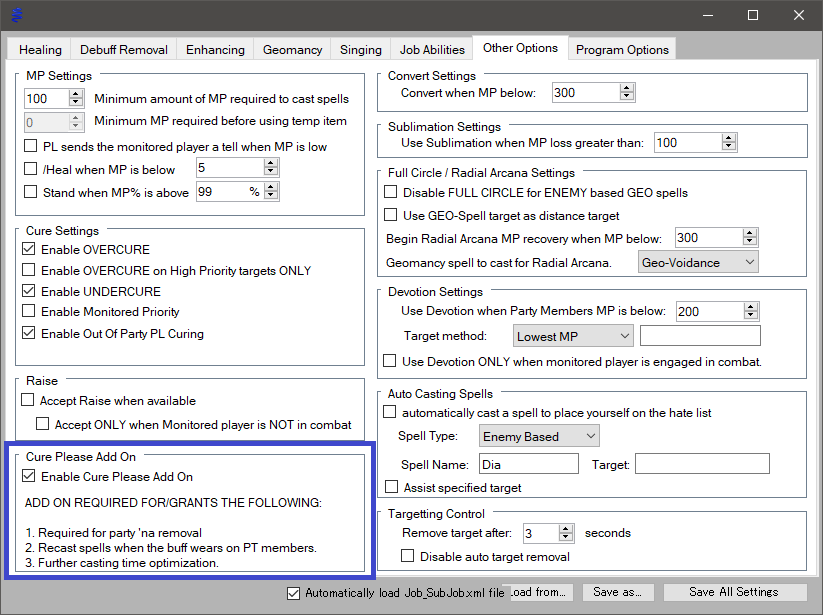Check Use GEO-Spell target as distance target
The width and height of the screenshot is (823, 615).
391,215
